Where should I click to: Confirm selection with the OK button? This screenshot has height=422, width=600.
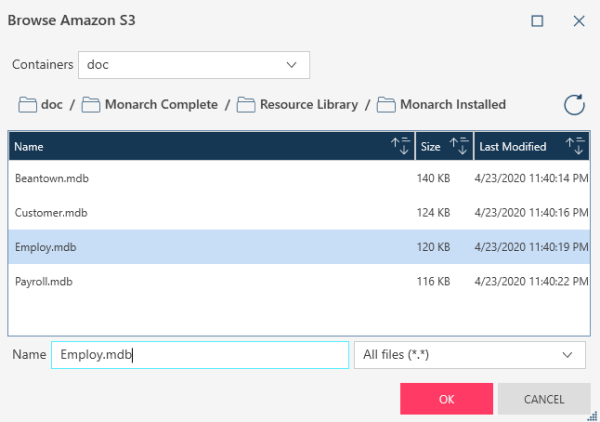tap(447, 399)
